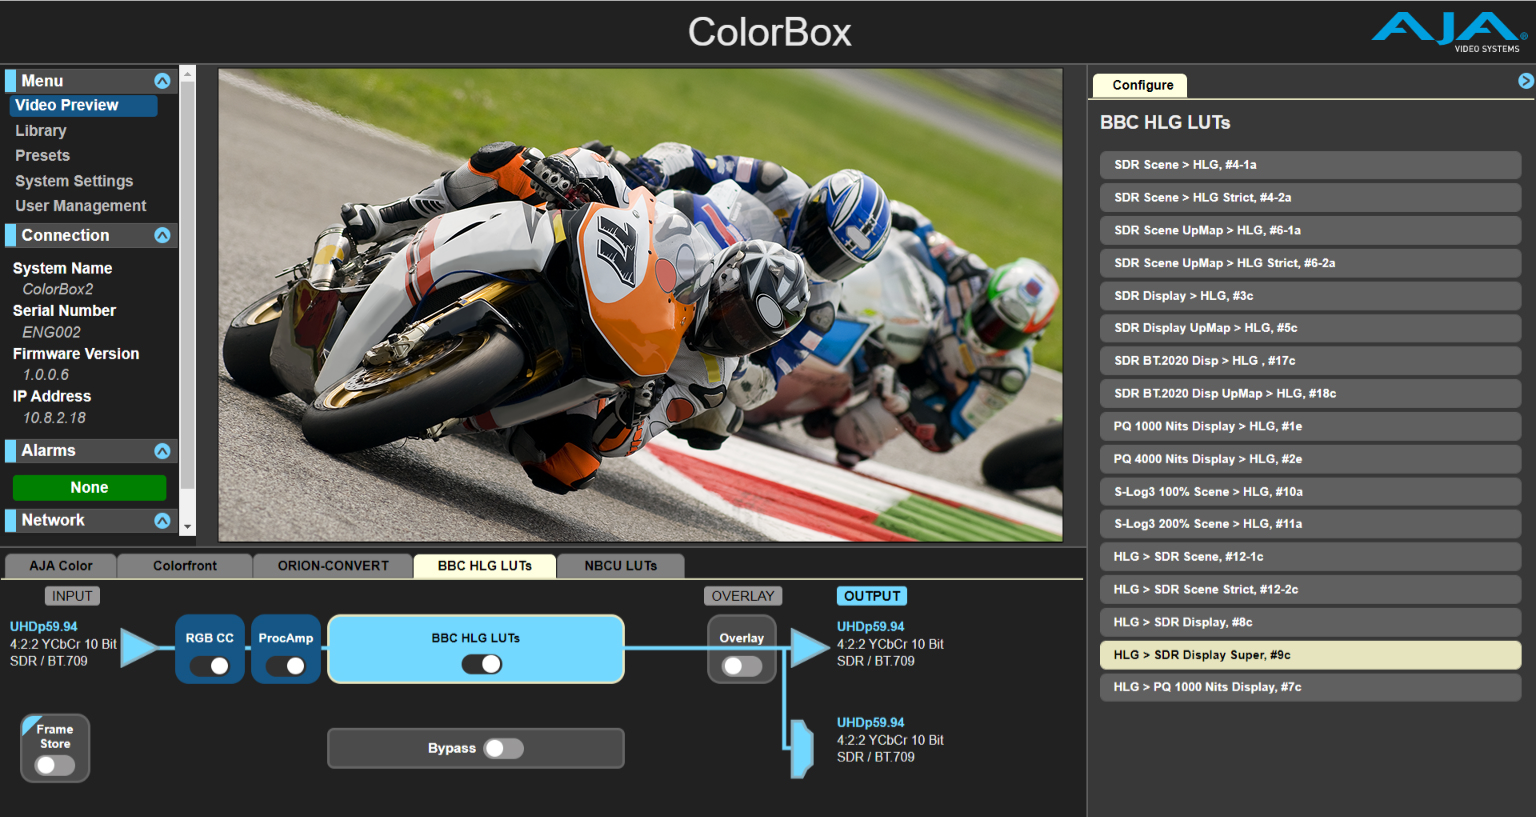Select the HLG > PQ 1000 Nits Display, #7c LUT
The height and width of the screenshot is (817, 1536).
[x=1309, y=687]
